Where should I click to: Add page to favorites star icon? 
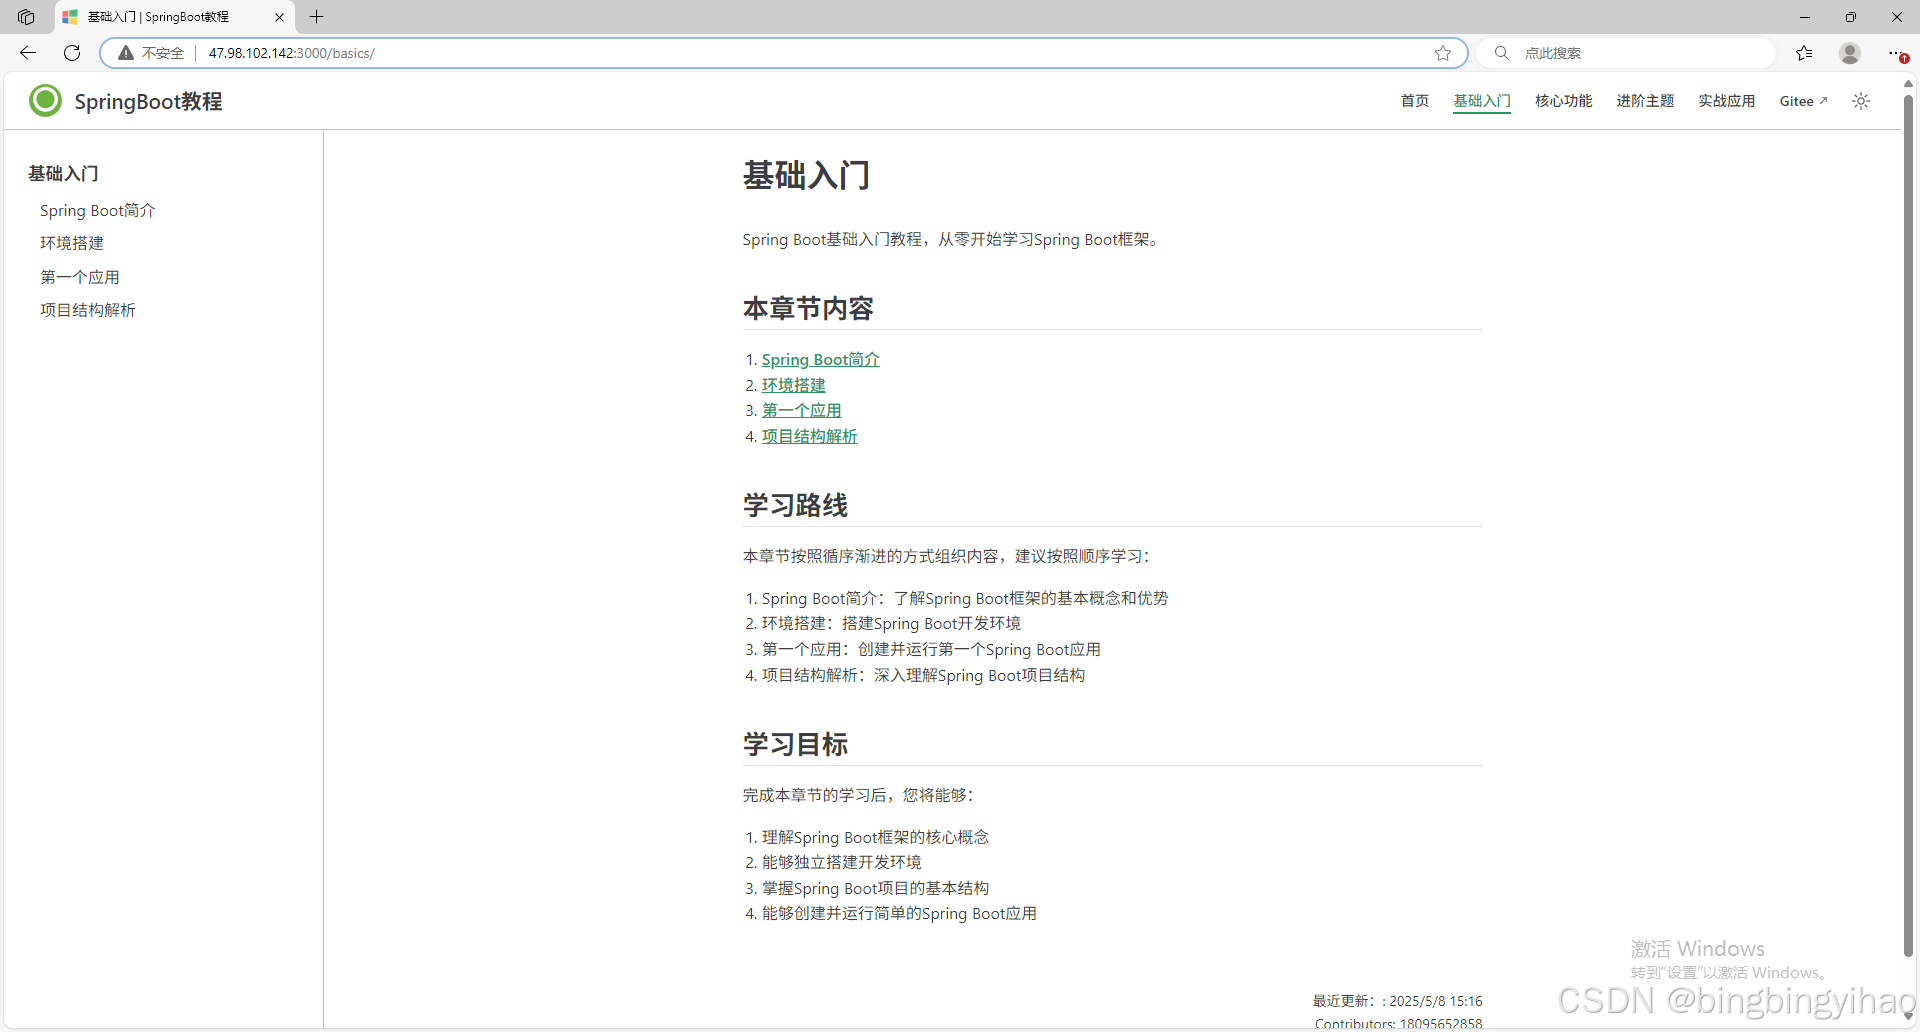(x=1443, y=53)
